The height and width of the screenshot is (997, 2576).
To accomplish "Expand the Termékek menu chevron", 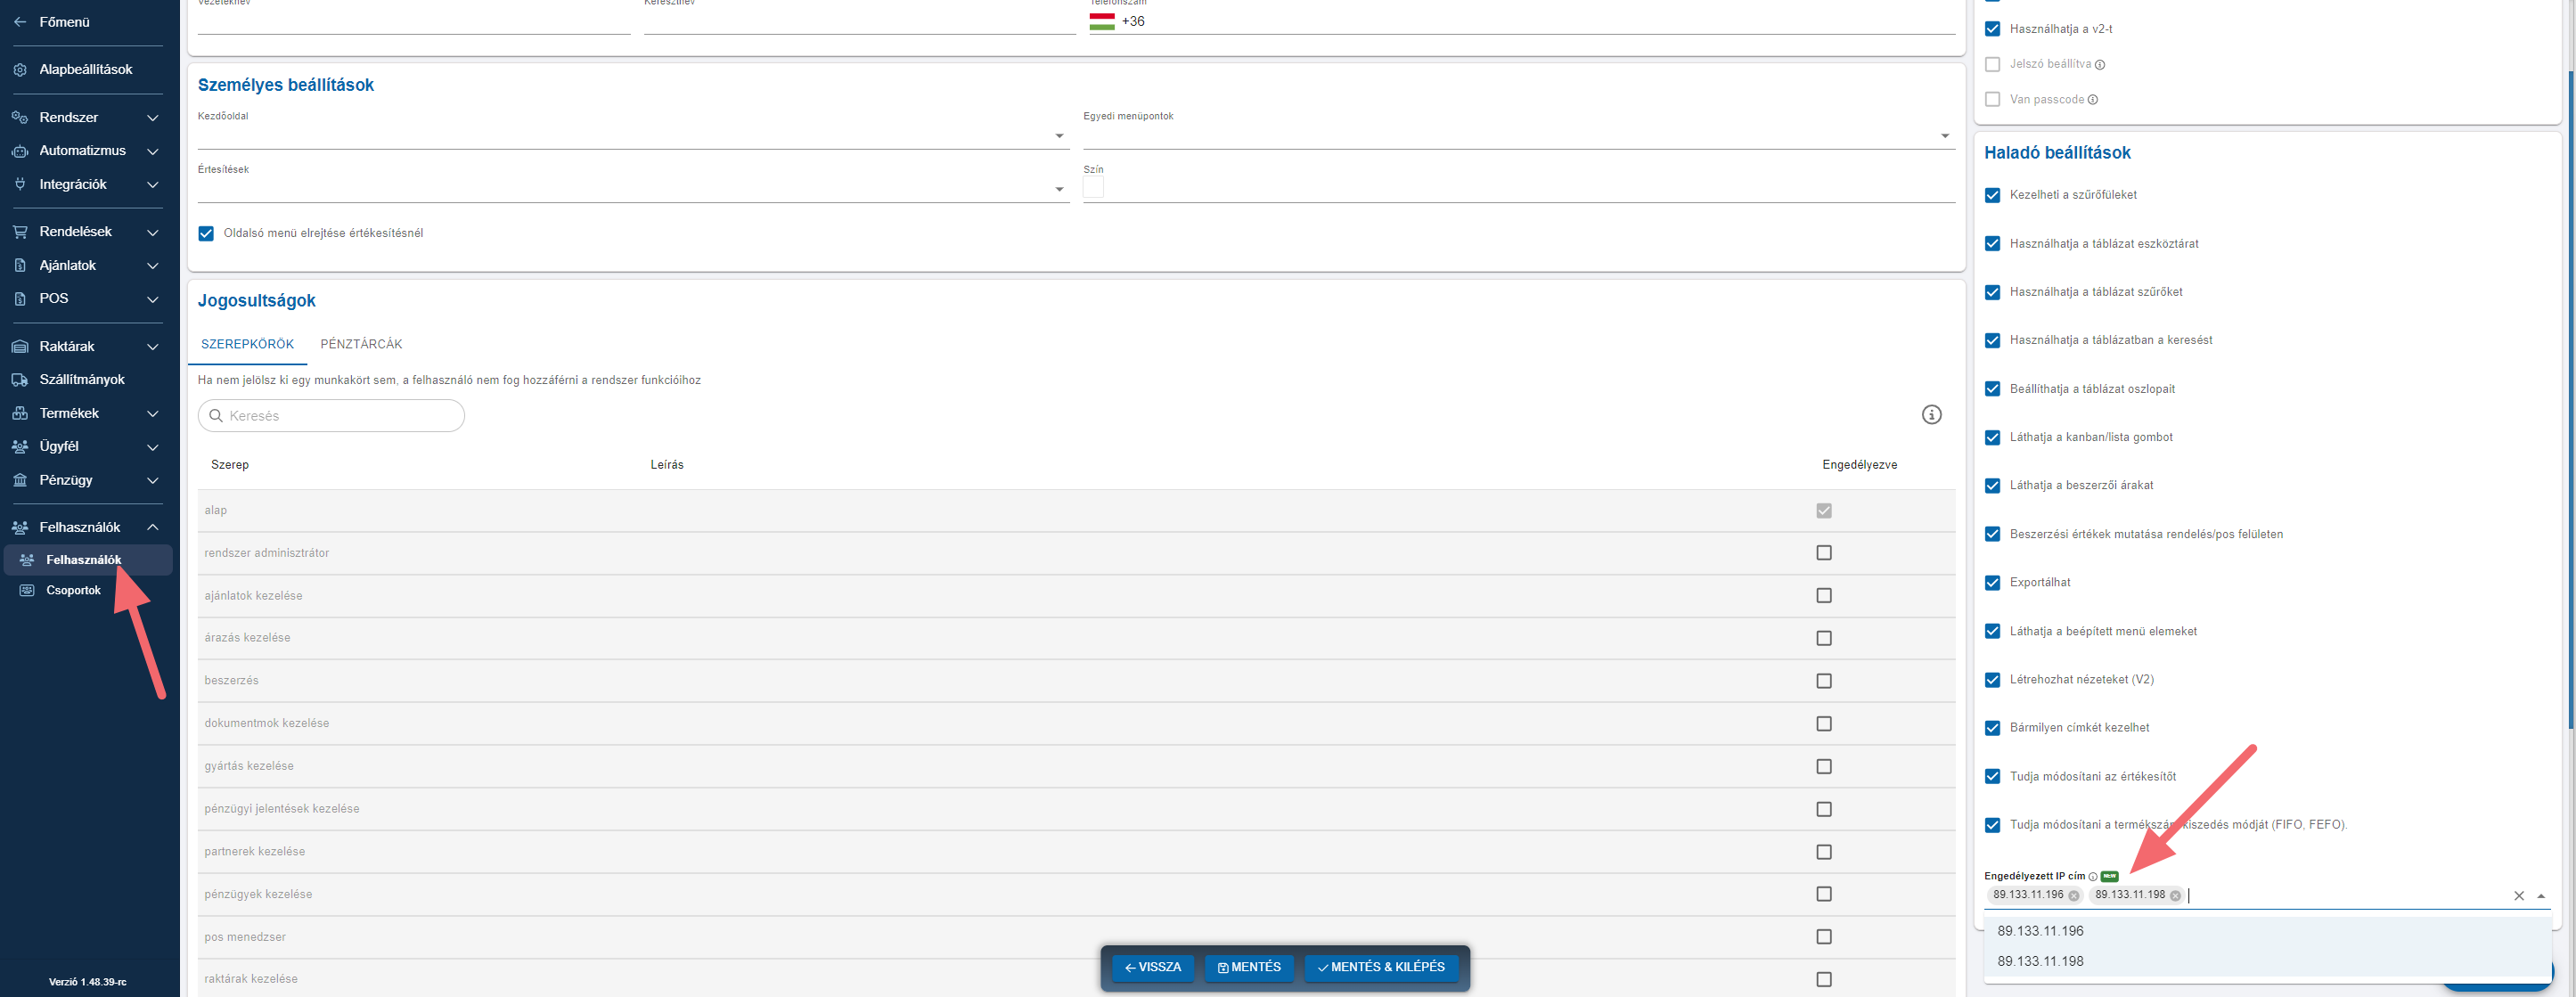I will (x=153, y=414).
